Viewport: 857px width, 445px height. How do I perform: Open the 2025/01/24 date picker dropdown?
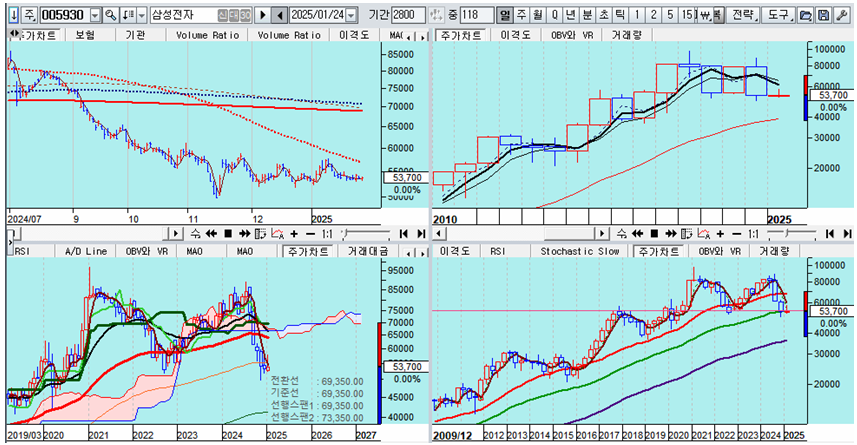pos(351,15)
